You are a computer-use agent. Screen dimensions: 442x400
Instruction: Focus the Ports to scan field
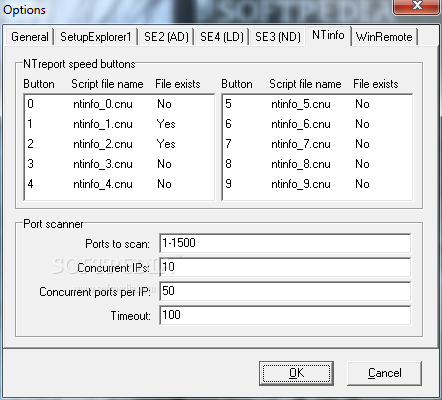tap(285, 243)
